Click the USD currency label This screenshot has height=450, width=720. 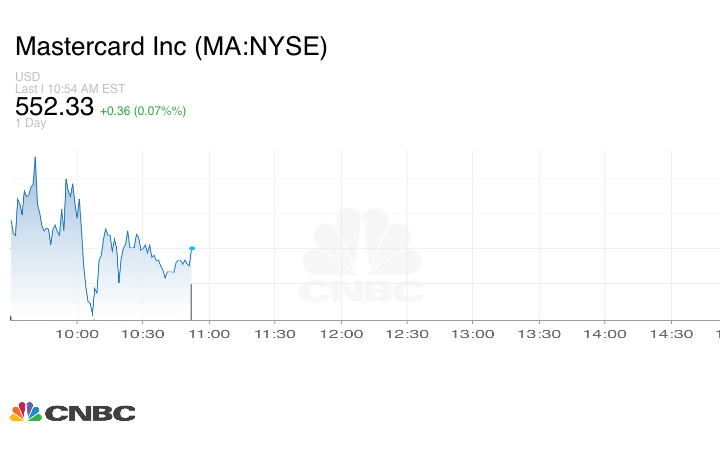[x=27, y=77]
